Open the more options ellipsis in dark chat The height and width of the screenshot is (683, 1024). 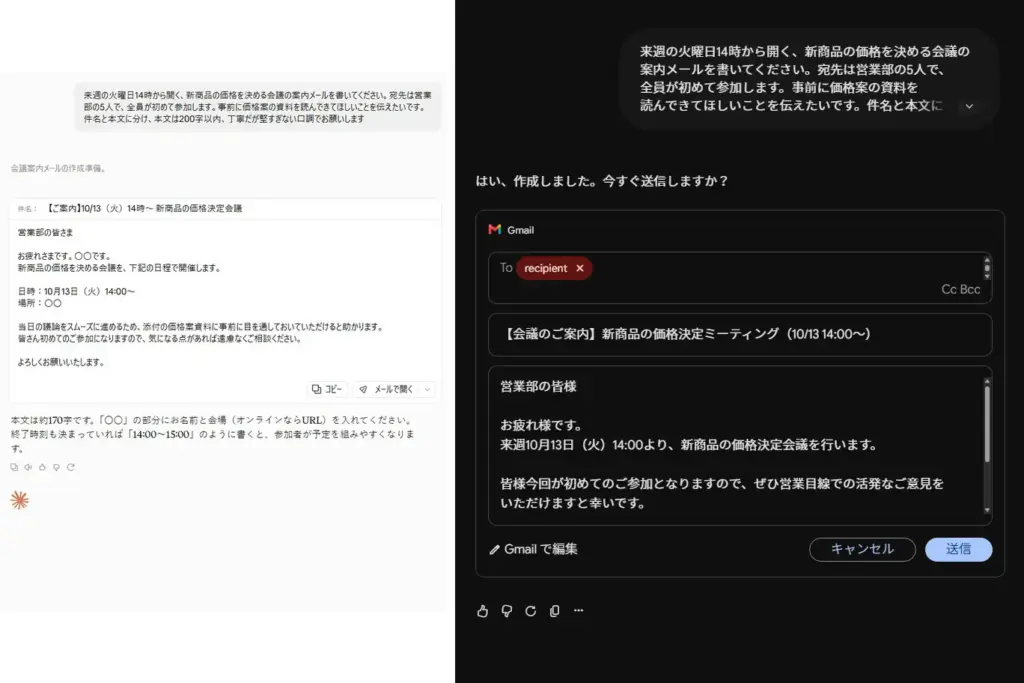[579, 611]
